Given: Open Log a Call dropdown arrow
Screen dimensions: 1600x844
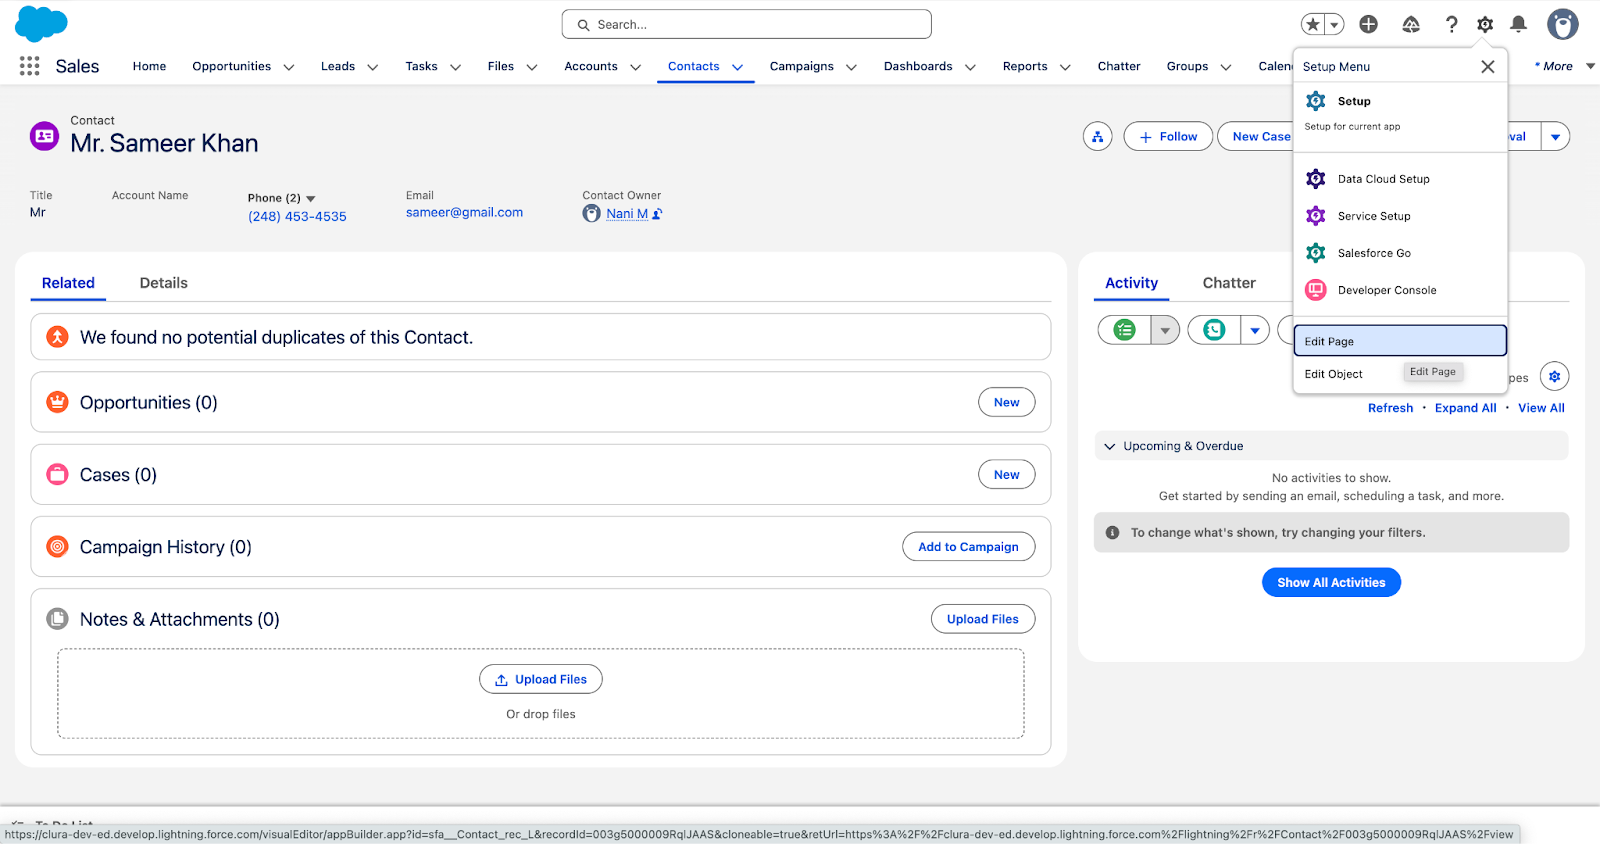Looking at the screenshot, I should pyautogui.click(x=1255, y=330).
